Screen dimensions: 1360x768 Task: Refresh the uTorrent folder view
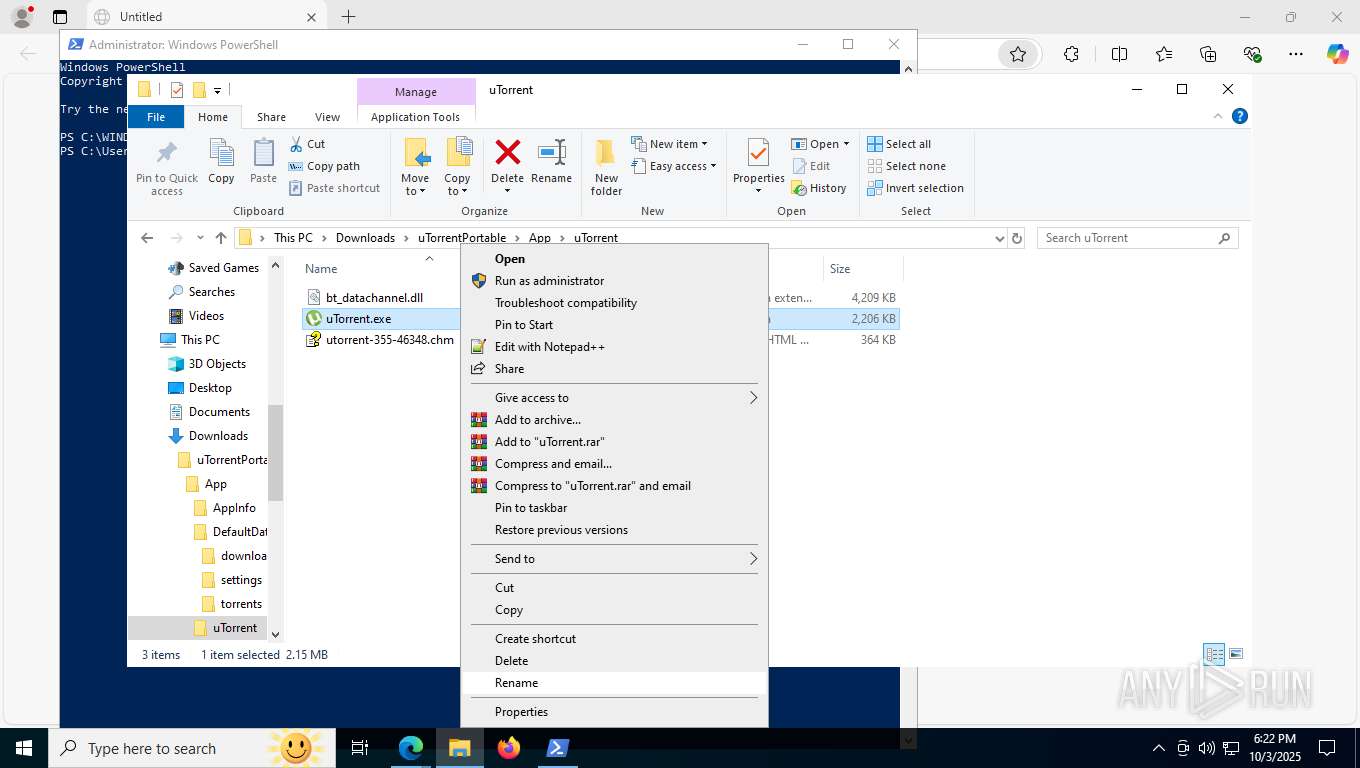point(1017,238)
